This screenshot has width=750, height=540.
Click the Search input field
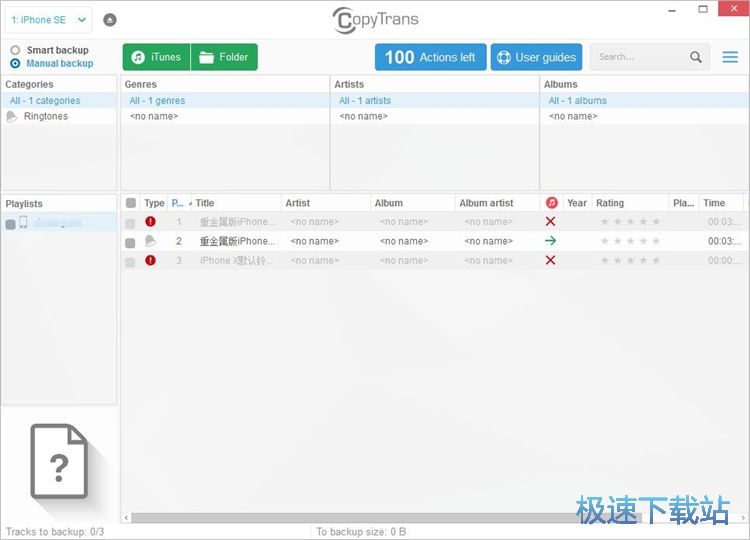tap(640, 57)
